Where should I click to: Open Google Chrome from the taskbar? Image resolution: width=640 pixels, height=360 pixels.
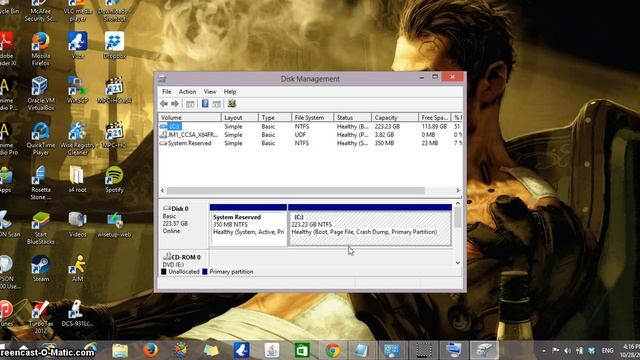333,350
